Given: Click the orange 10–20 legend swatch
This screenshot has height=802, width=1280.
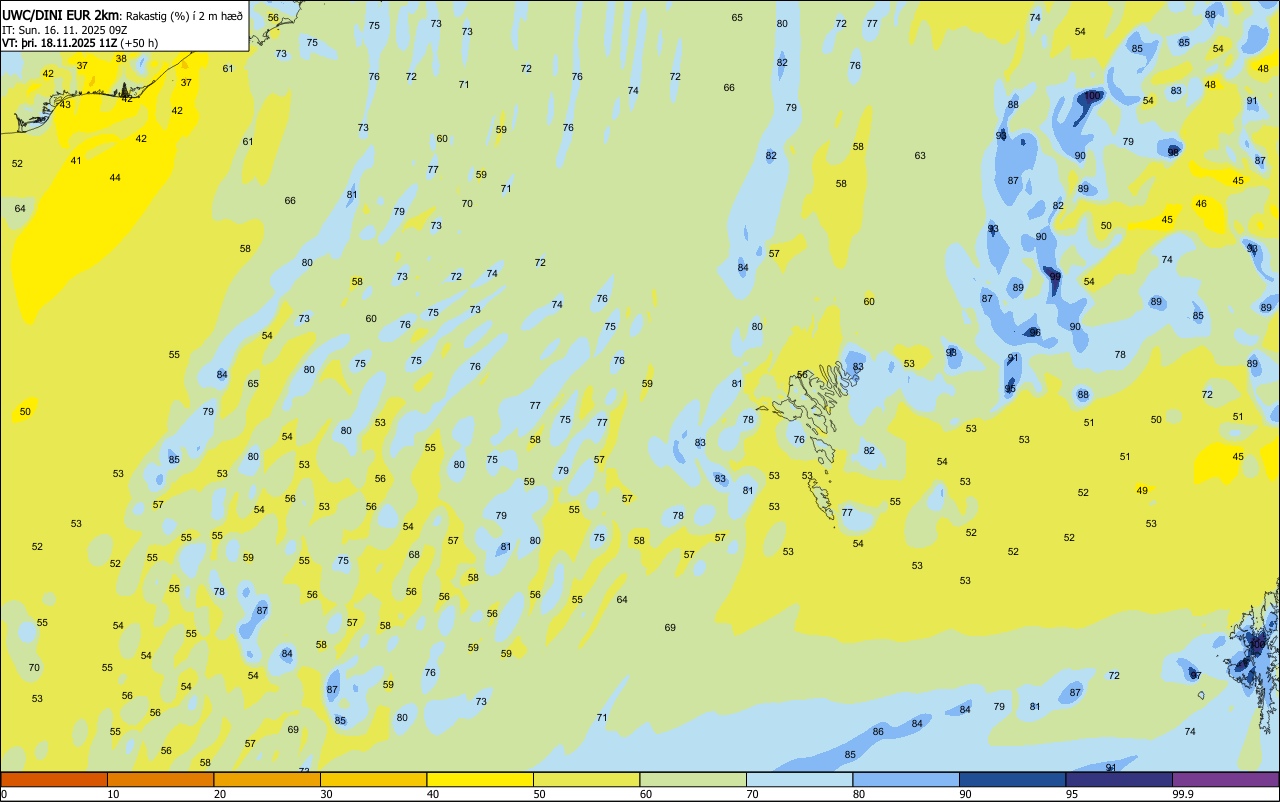Looking at the screenshot, I should point(160,779).
